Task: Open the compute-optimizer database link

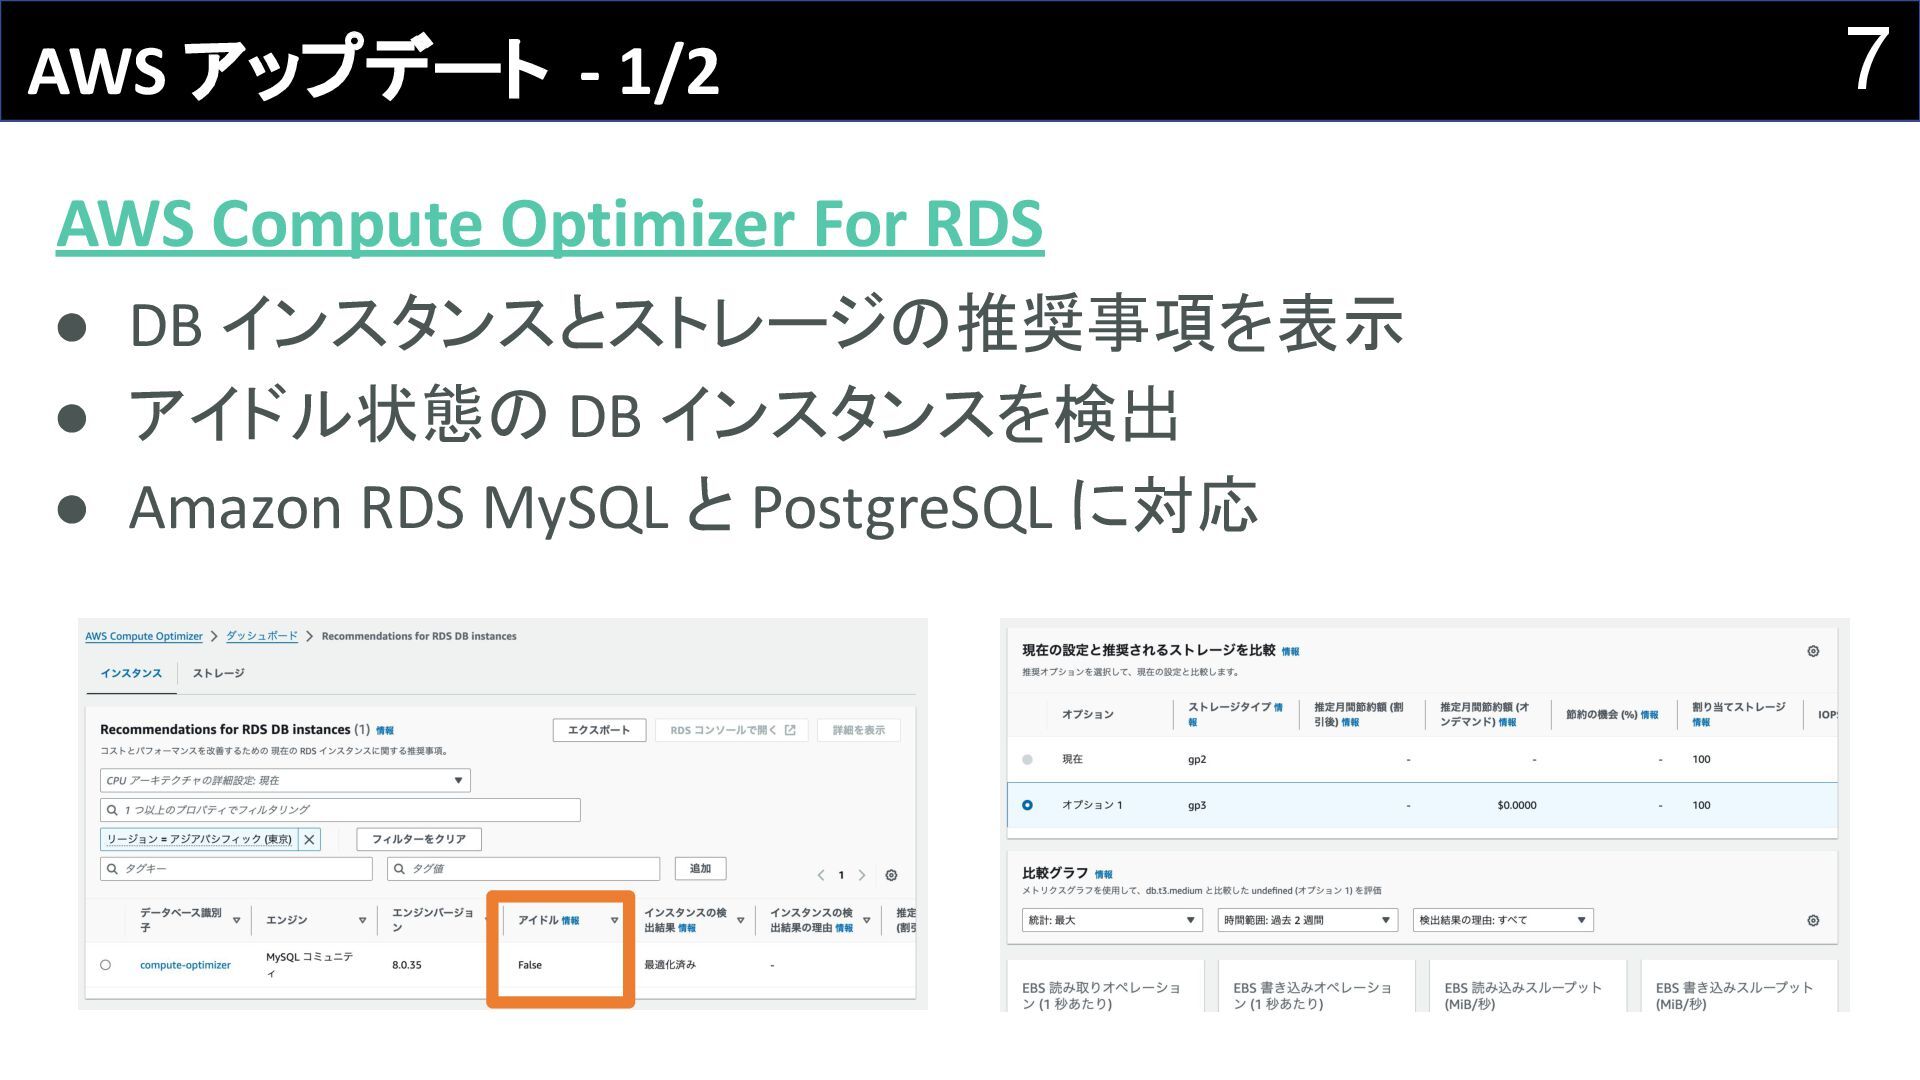Action: [x=185, y=965]
